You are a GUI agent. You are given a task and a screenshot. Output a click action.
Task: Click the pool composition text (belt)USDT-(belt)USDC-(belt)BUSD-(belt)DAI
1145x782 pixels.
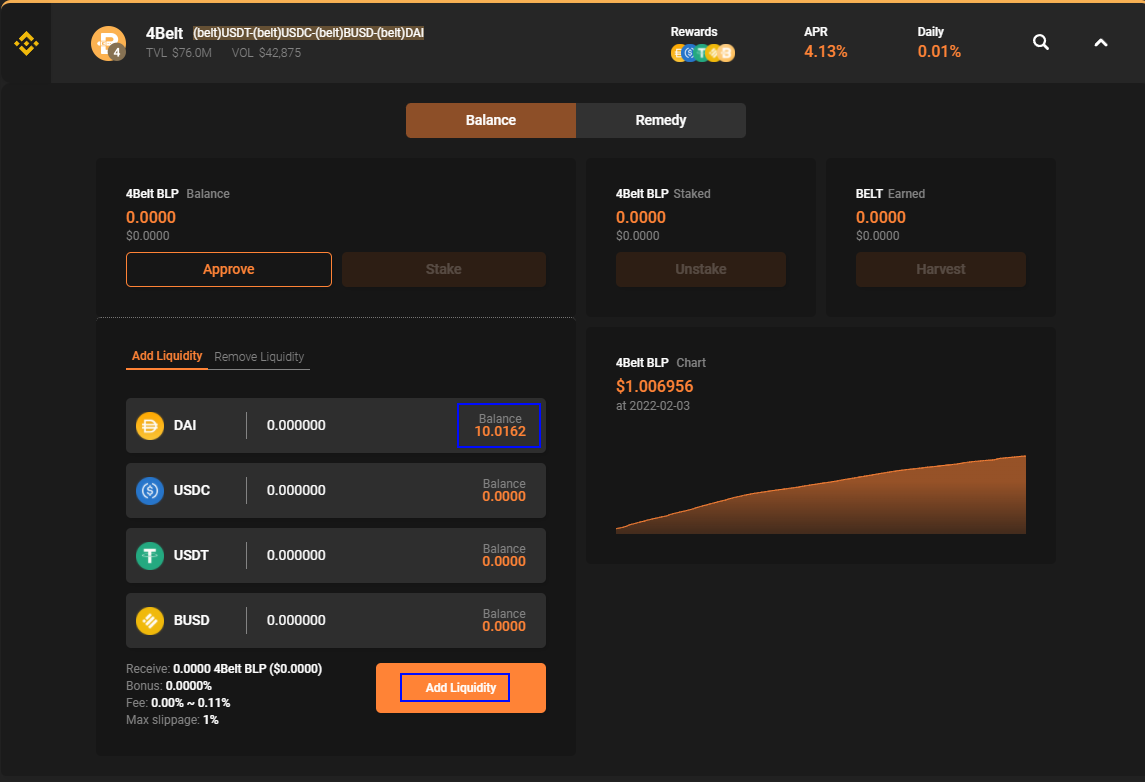click(x=308, y=33)
